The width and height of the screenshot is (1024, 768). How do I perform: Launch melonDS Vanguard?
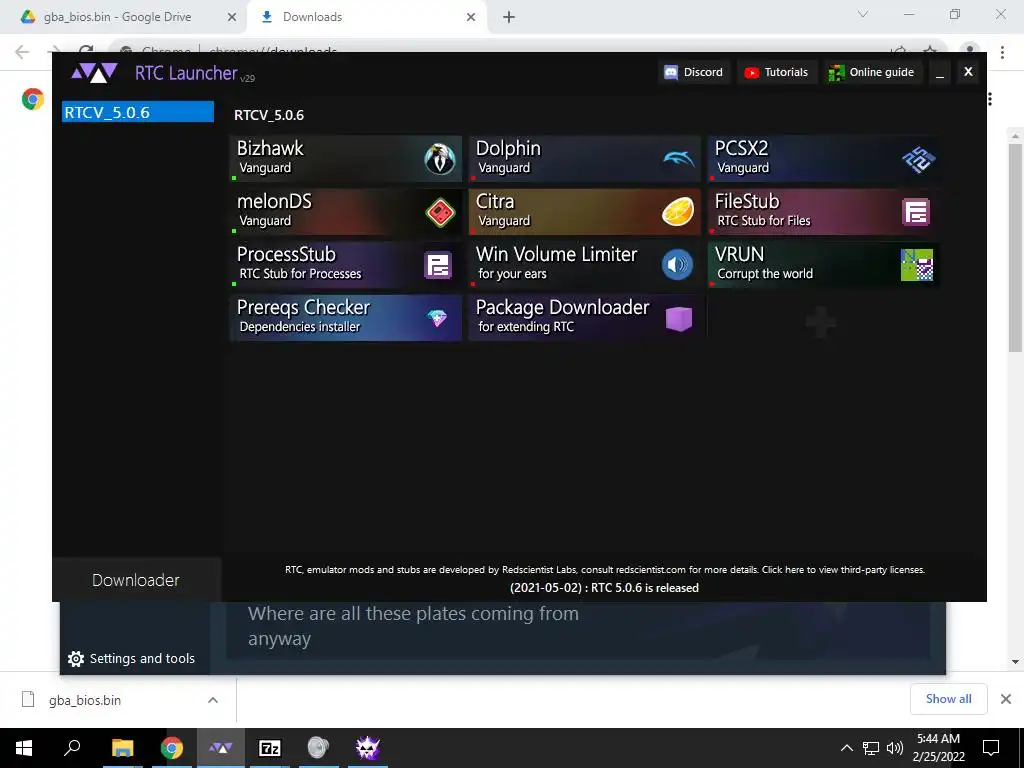[x=345, y=212]
